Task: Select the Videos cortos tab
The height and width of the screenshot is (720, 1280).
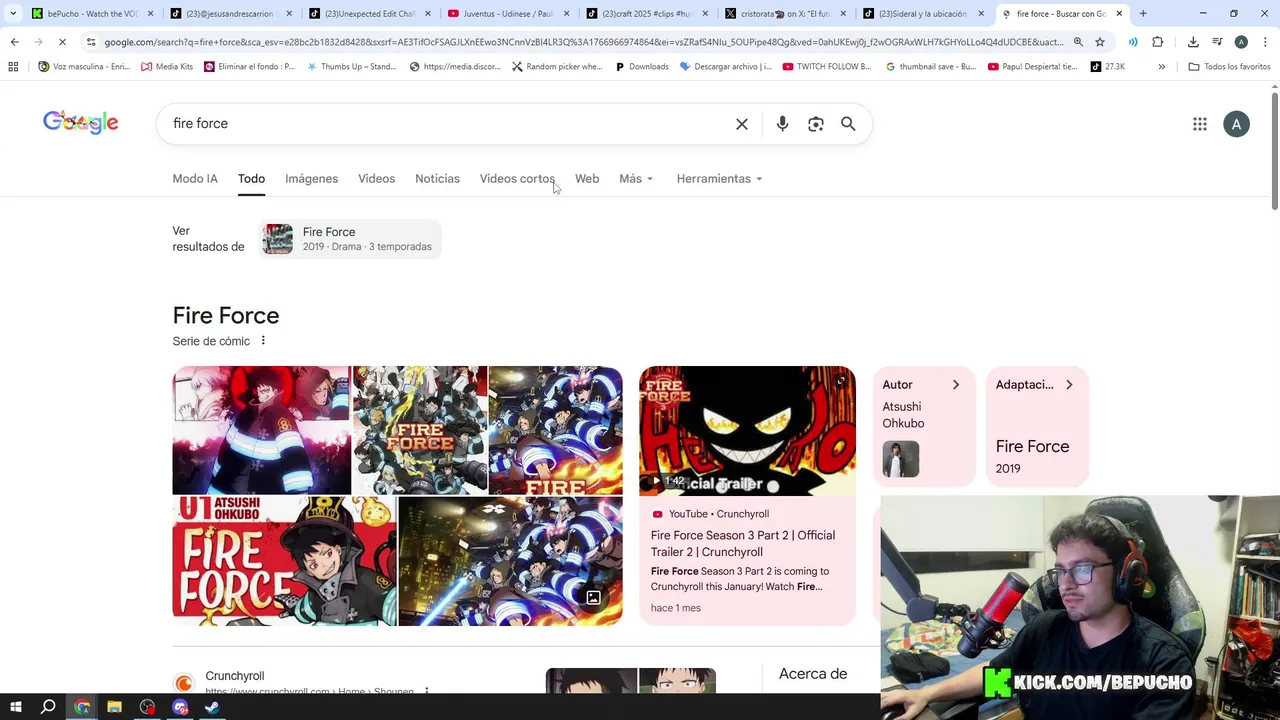Action: click(x=517, y=179)
